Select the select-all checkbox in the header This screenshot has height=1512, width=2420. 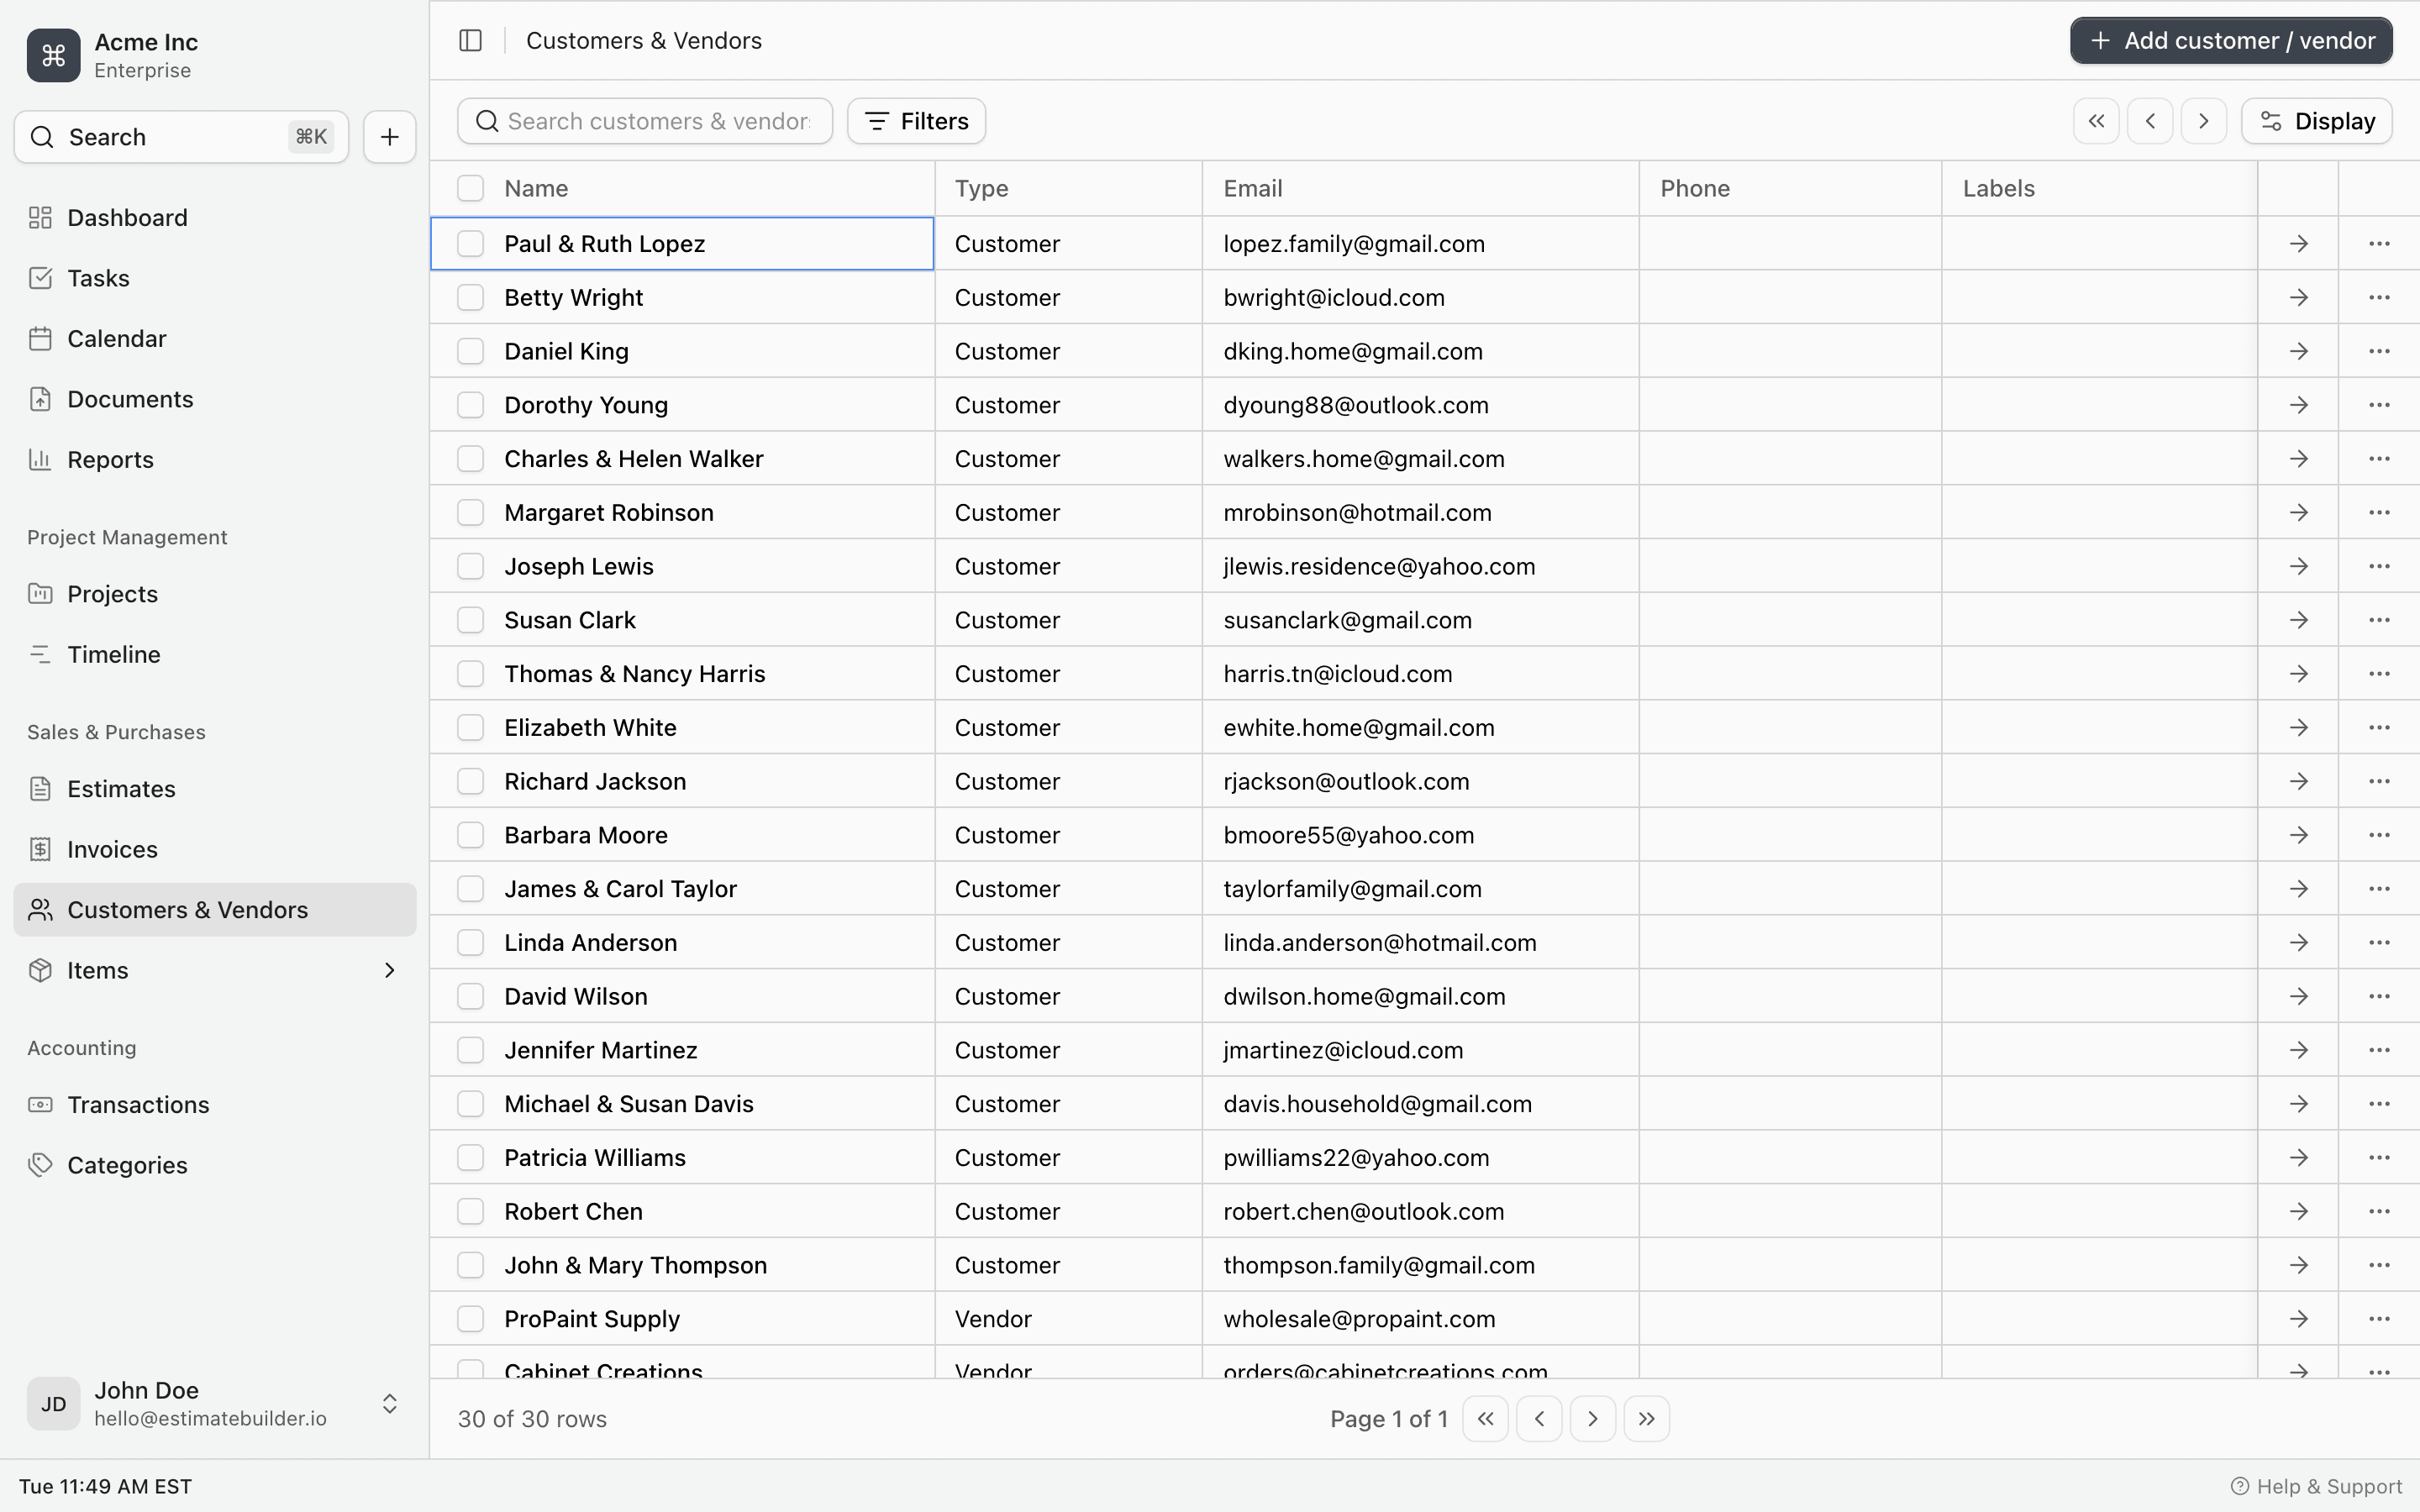click(471, 187)
